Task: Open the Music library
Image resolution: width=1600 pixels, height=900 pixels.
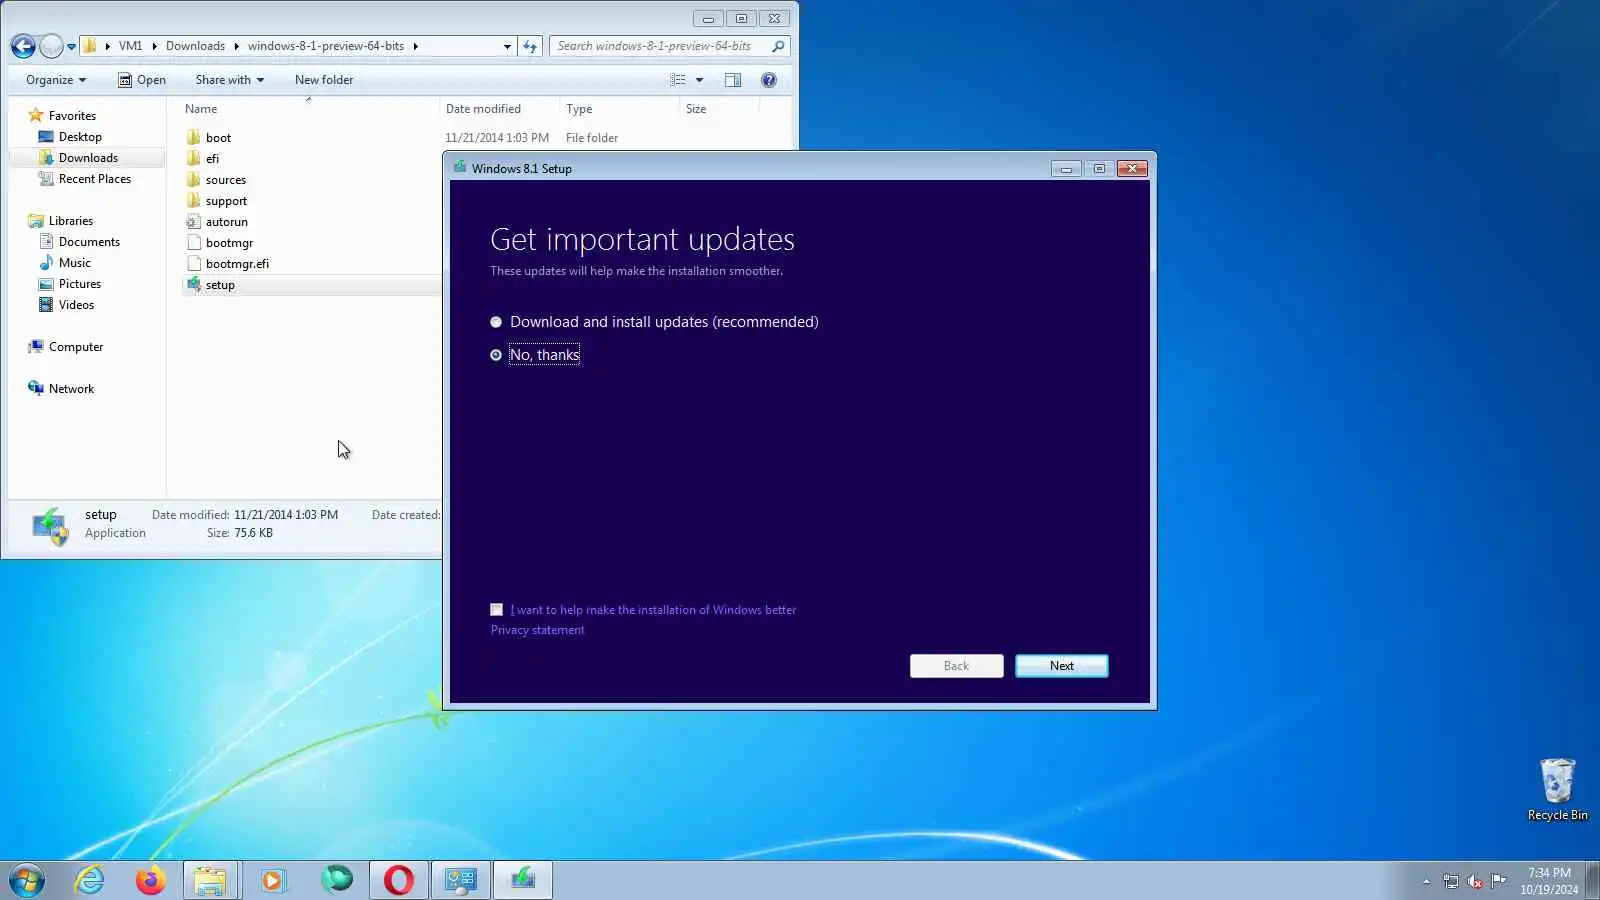Action: pos(75,263)
